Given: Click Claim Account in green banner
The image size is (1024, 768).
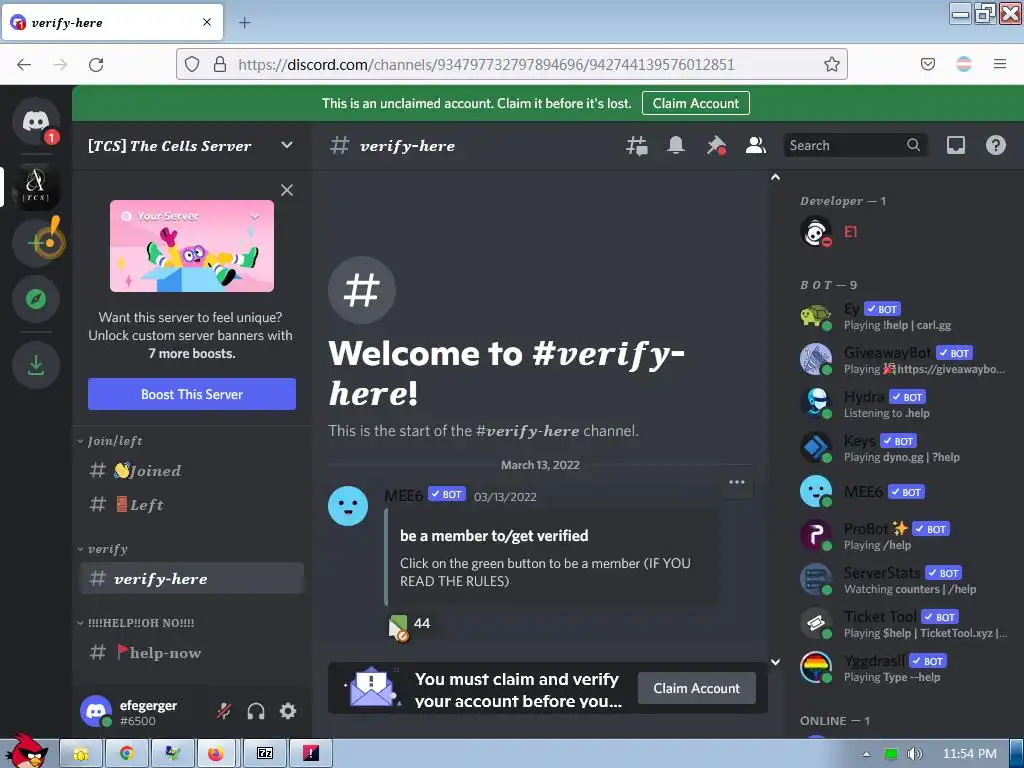Looking at the screenshot, I should [x=696, y=103].
